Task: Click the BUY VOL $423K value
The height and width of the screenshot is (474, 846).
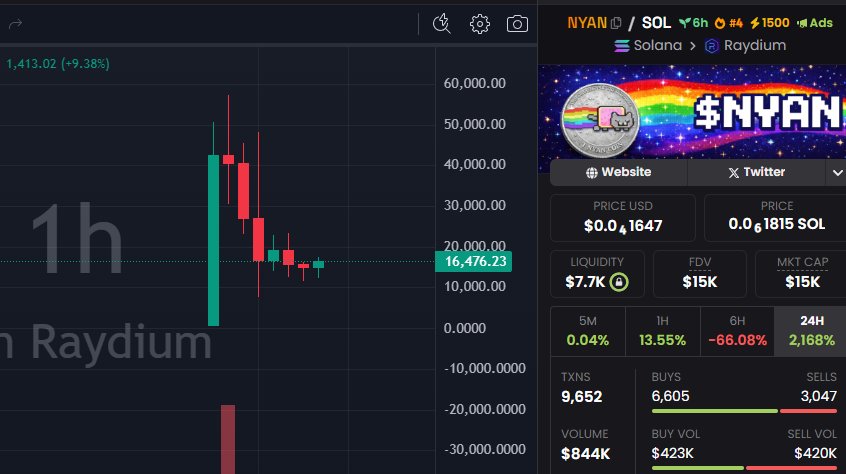Action: (672, 454)
